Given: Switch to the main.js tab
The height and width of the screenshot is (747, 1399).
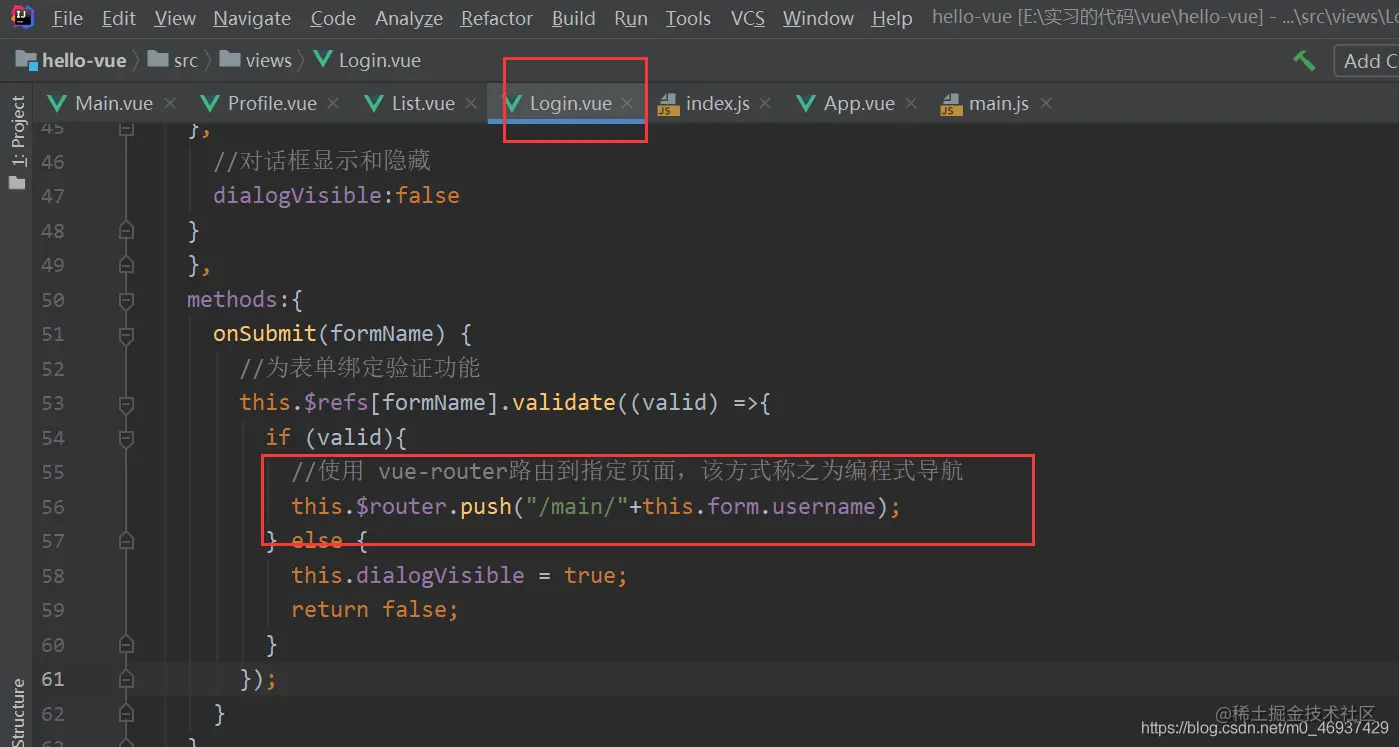Looking at the screenshot, I should coord(998,103).
